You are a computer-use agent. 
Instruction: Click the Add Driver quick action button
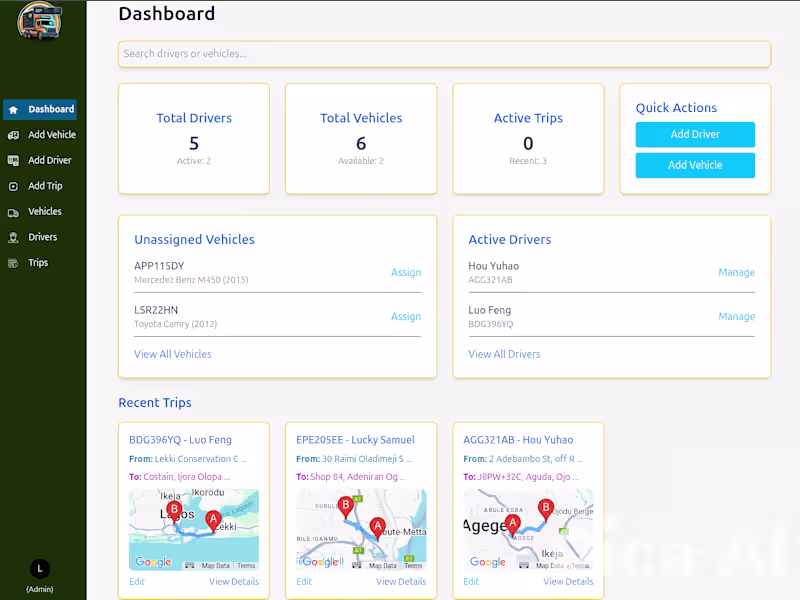[695, 134]
